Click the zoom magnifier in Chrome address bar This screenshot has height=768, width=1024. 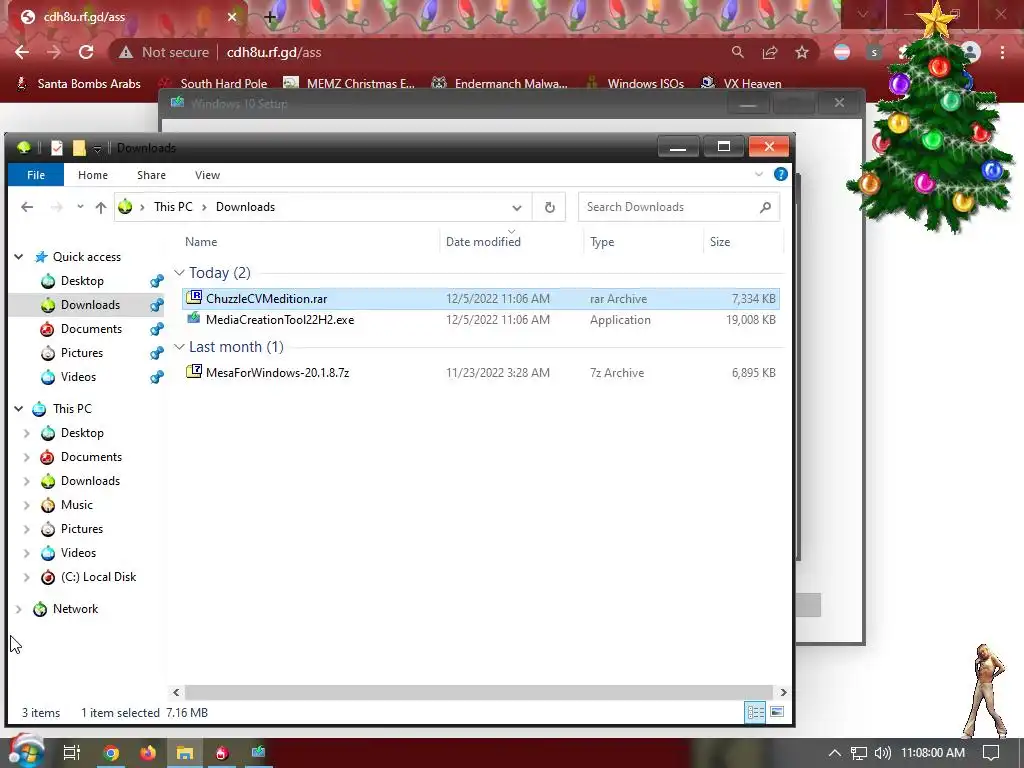(x=738, y=52)
